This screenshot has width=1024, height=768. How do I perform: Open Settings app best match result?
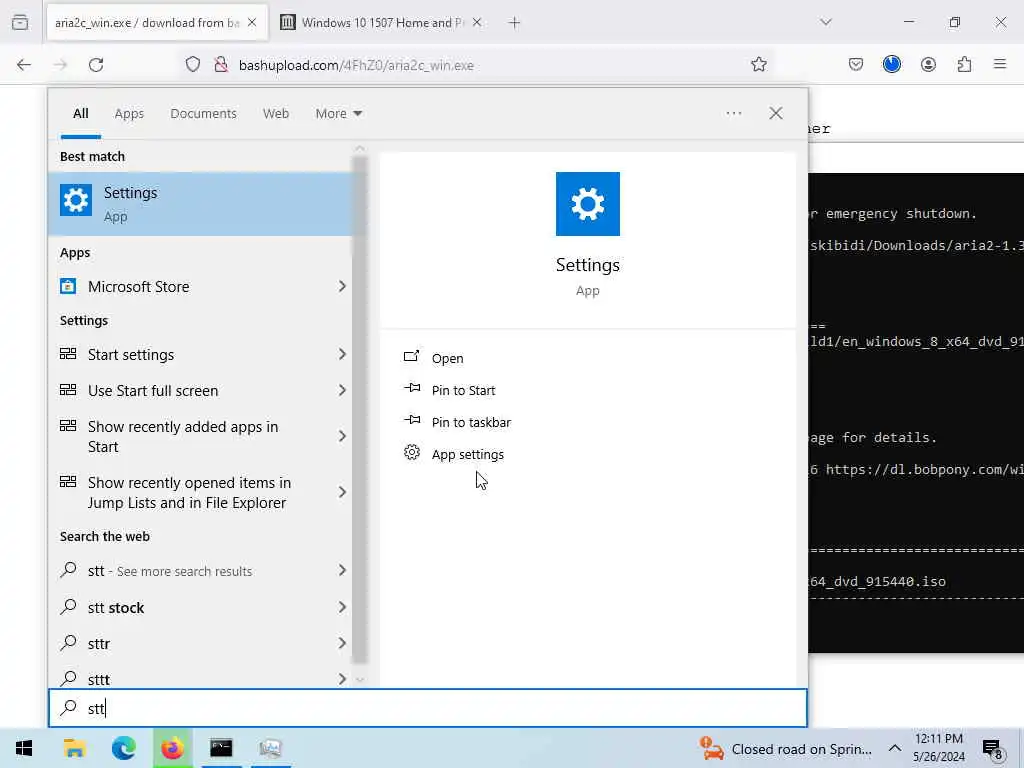click(x=200, y=204)
